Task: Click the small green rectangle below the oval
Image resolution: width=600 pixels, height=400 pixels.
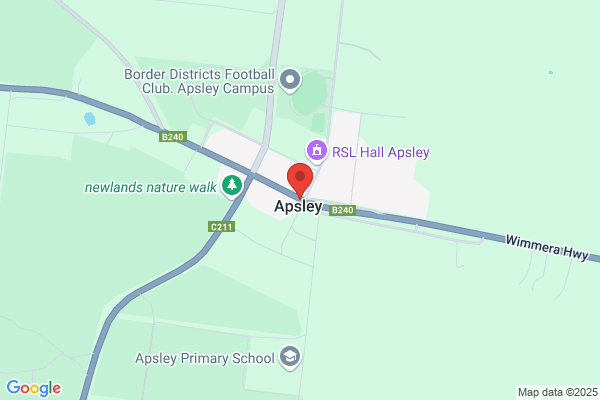Action: click(x=318, y=122)
